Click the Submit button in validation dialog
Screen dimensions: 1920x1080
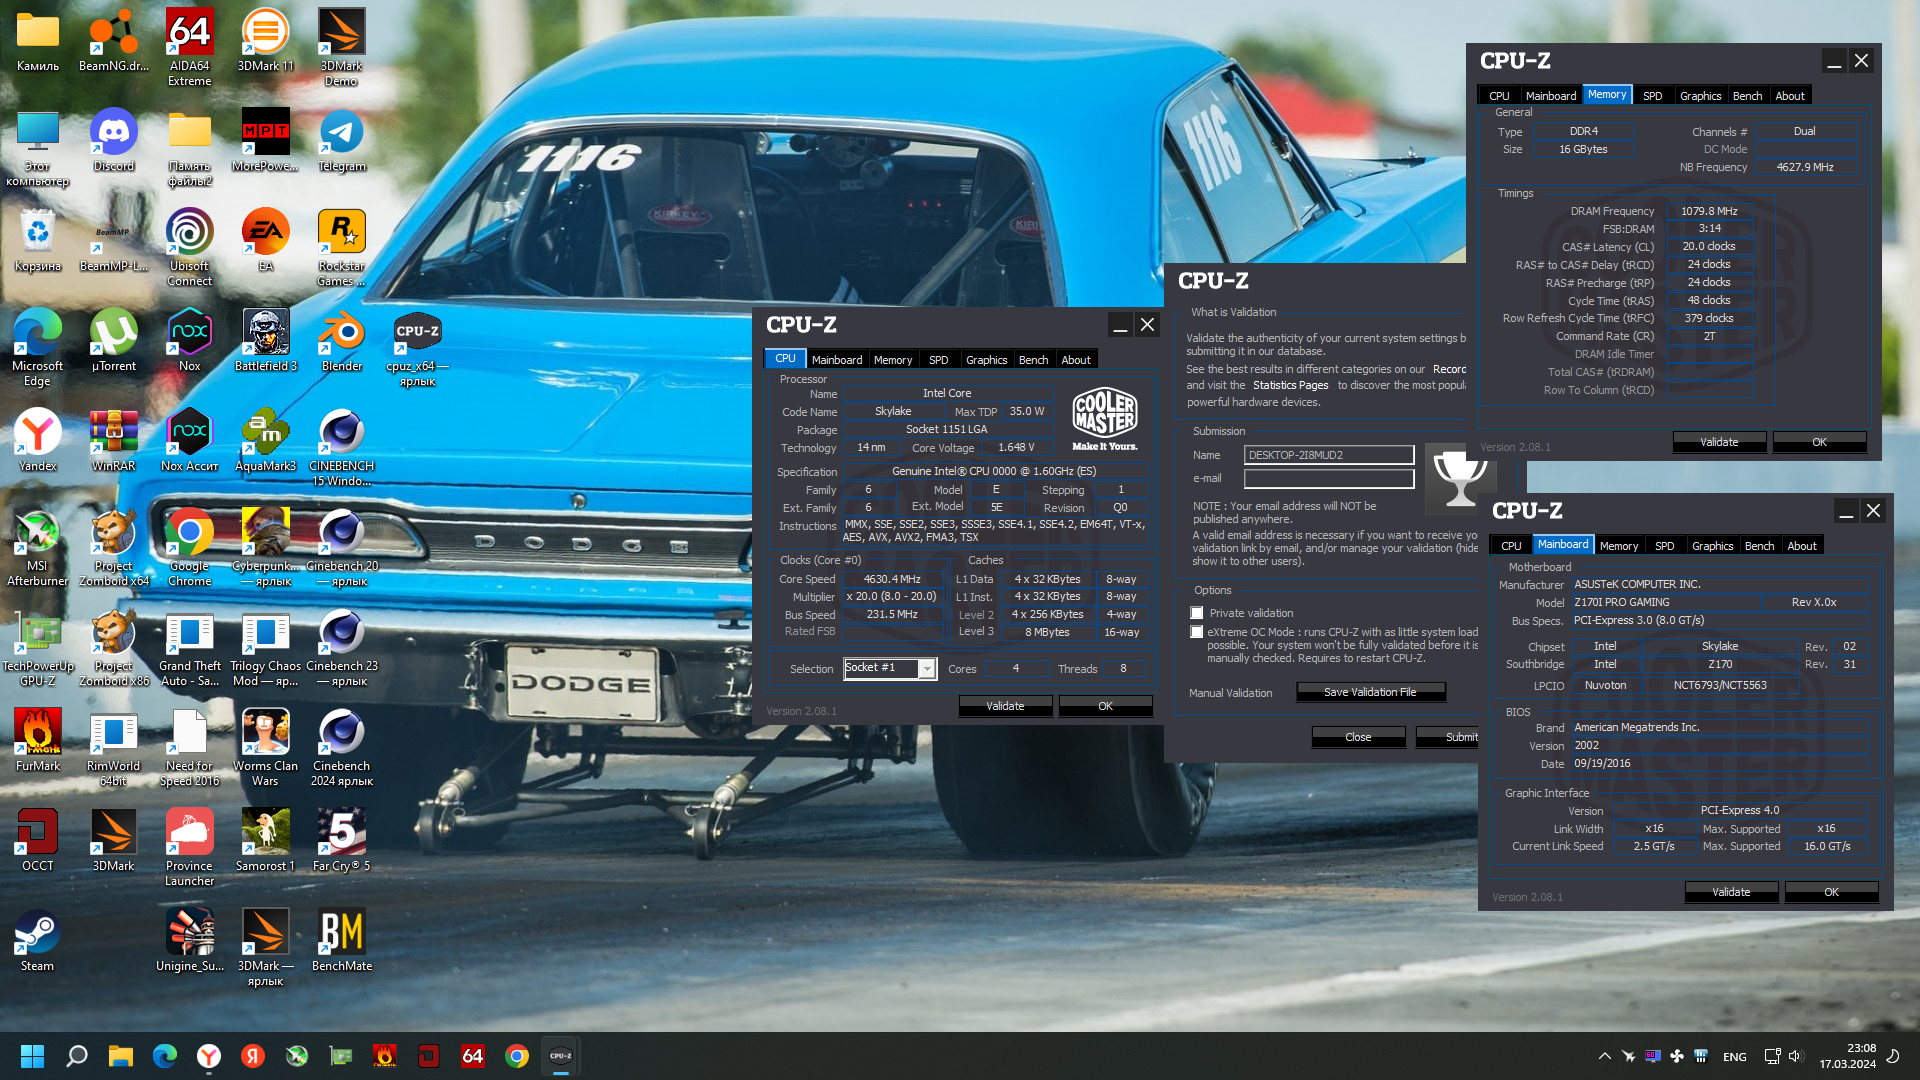1448,737
